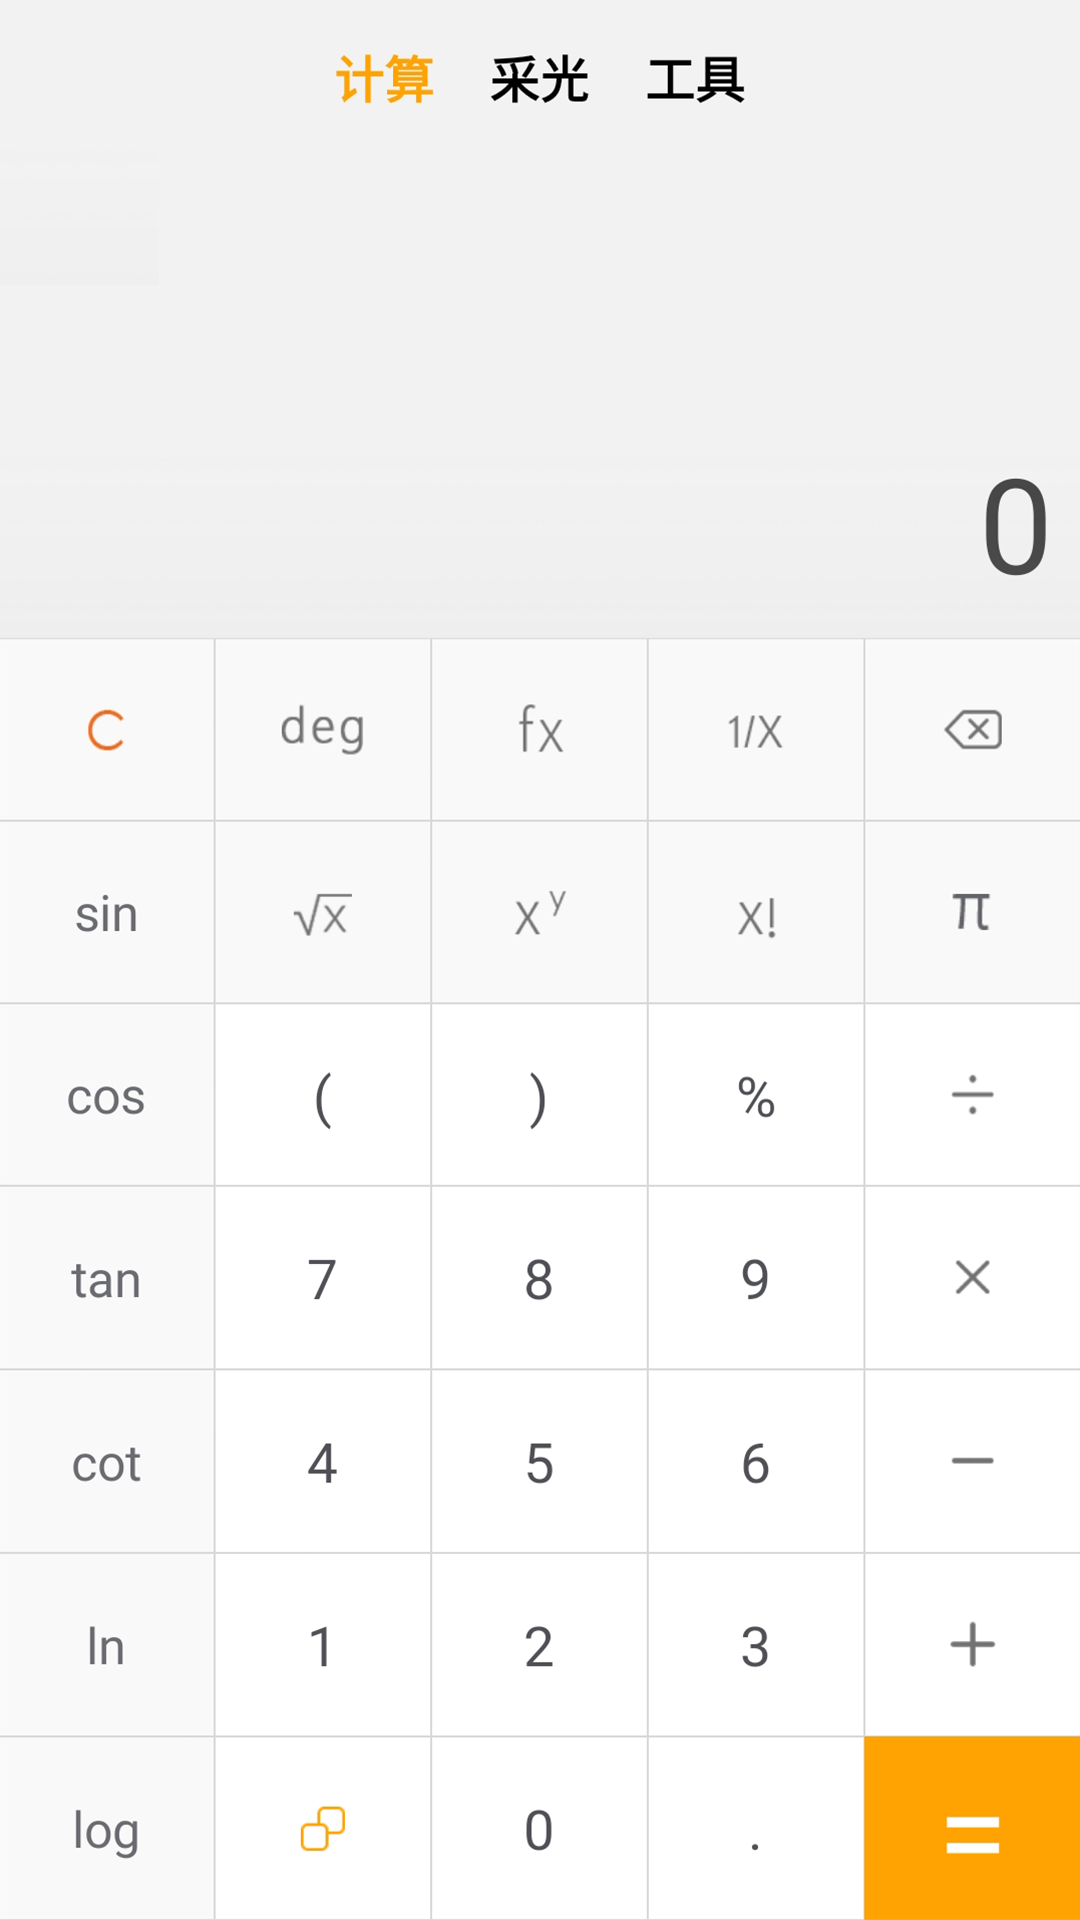This screenshot has height=1920, width=1080.
Task: Apply the sin function
Action: pyautogui.click(x=106, y=914)
